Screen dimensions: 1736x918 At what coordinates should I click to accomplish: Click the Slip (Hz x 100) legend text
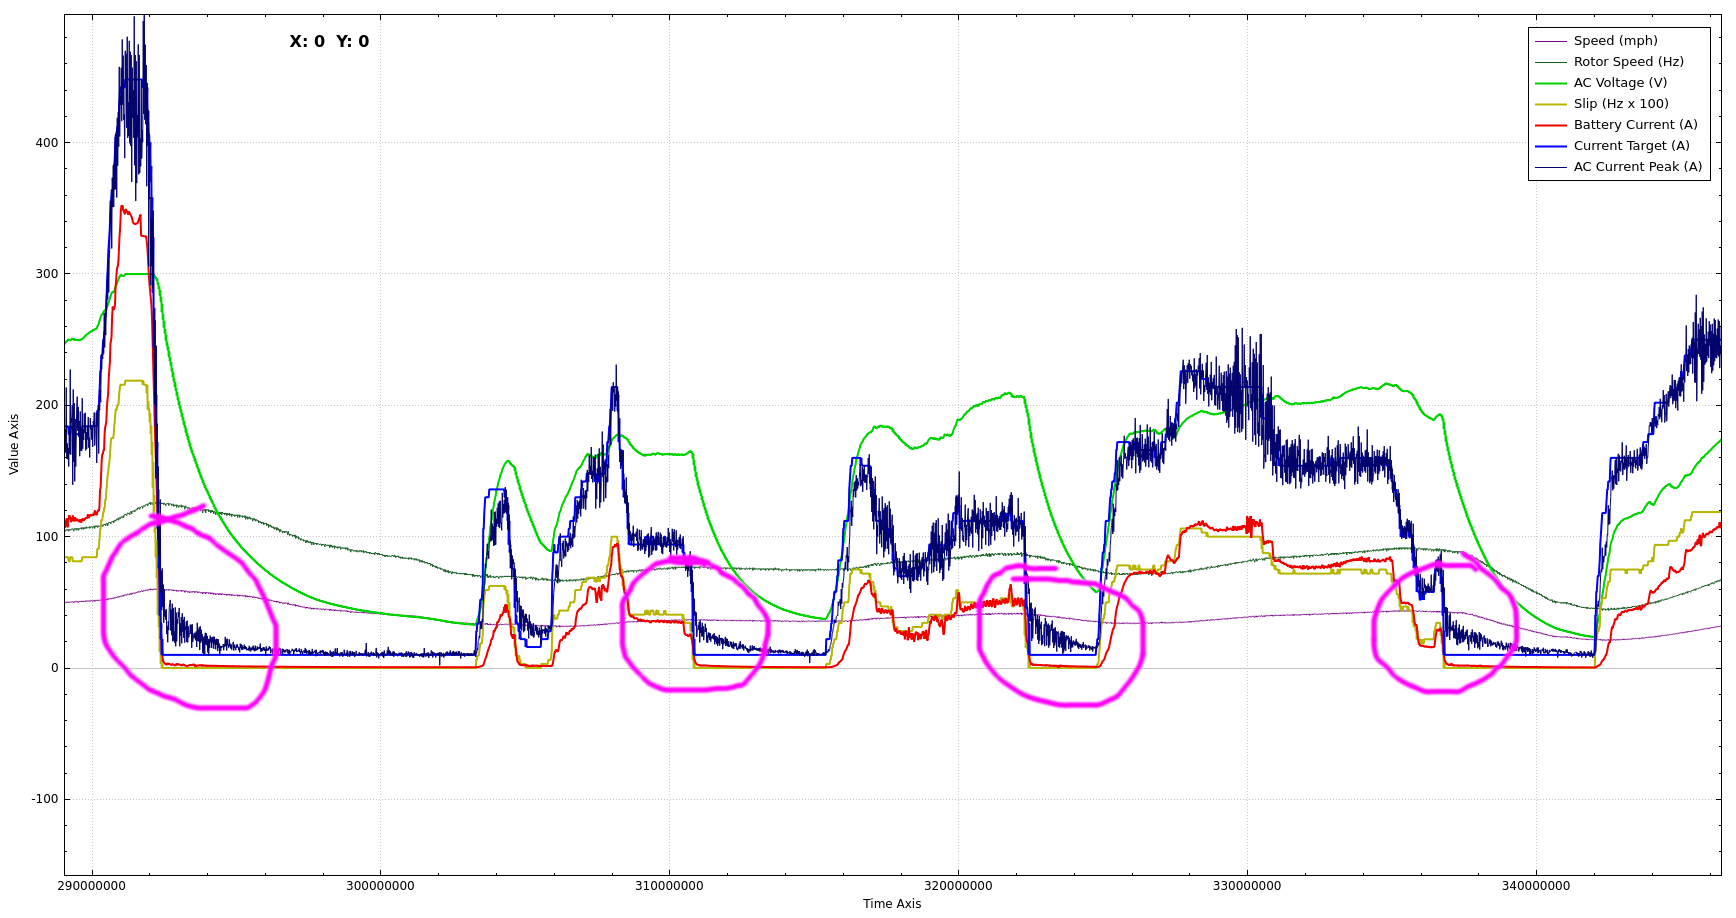tap(1620, 104)
